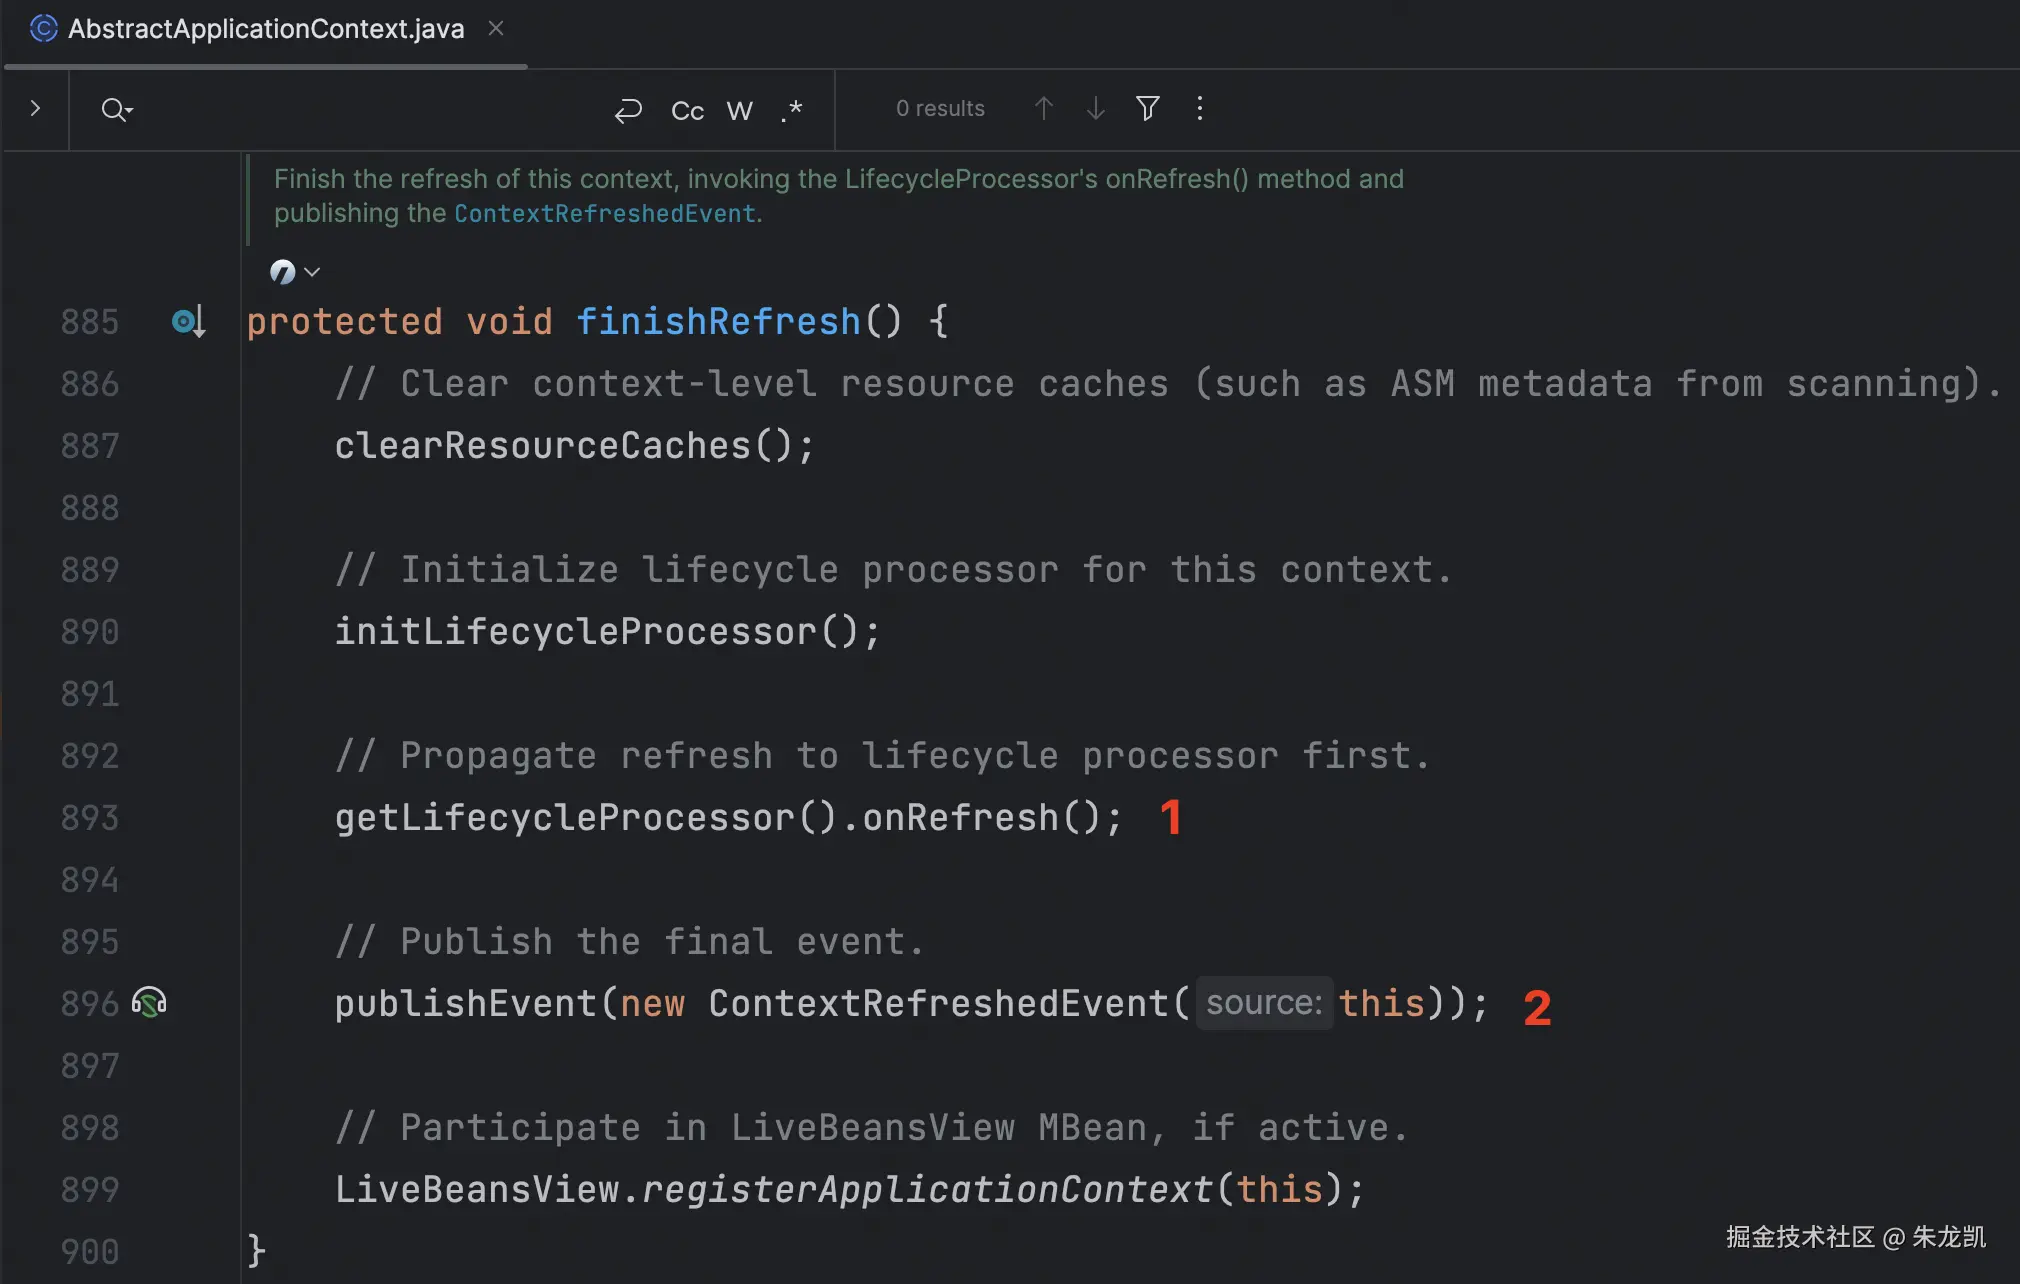Toggle Match Case (Cc) search option
This screenshot has height=1284, width=2020.
point(687,110)
